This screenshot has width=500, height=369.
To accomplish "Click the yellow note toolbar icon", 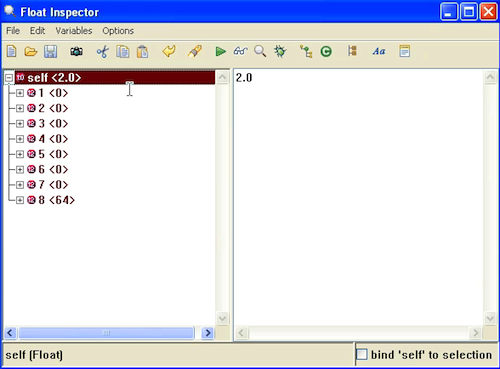I will (x=405, y=51).
